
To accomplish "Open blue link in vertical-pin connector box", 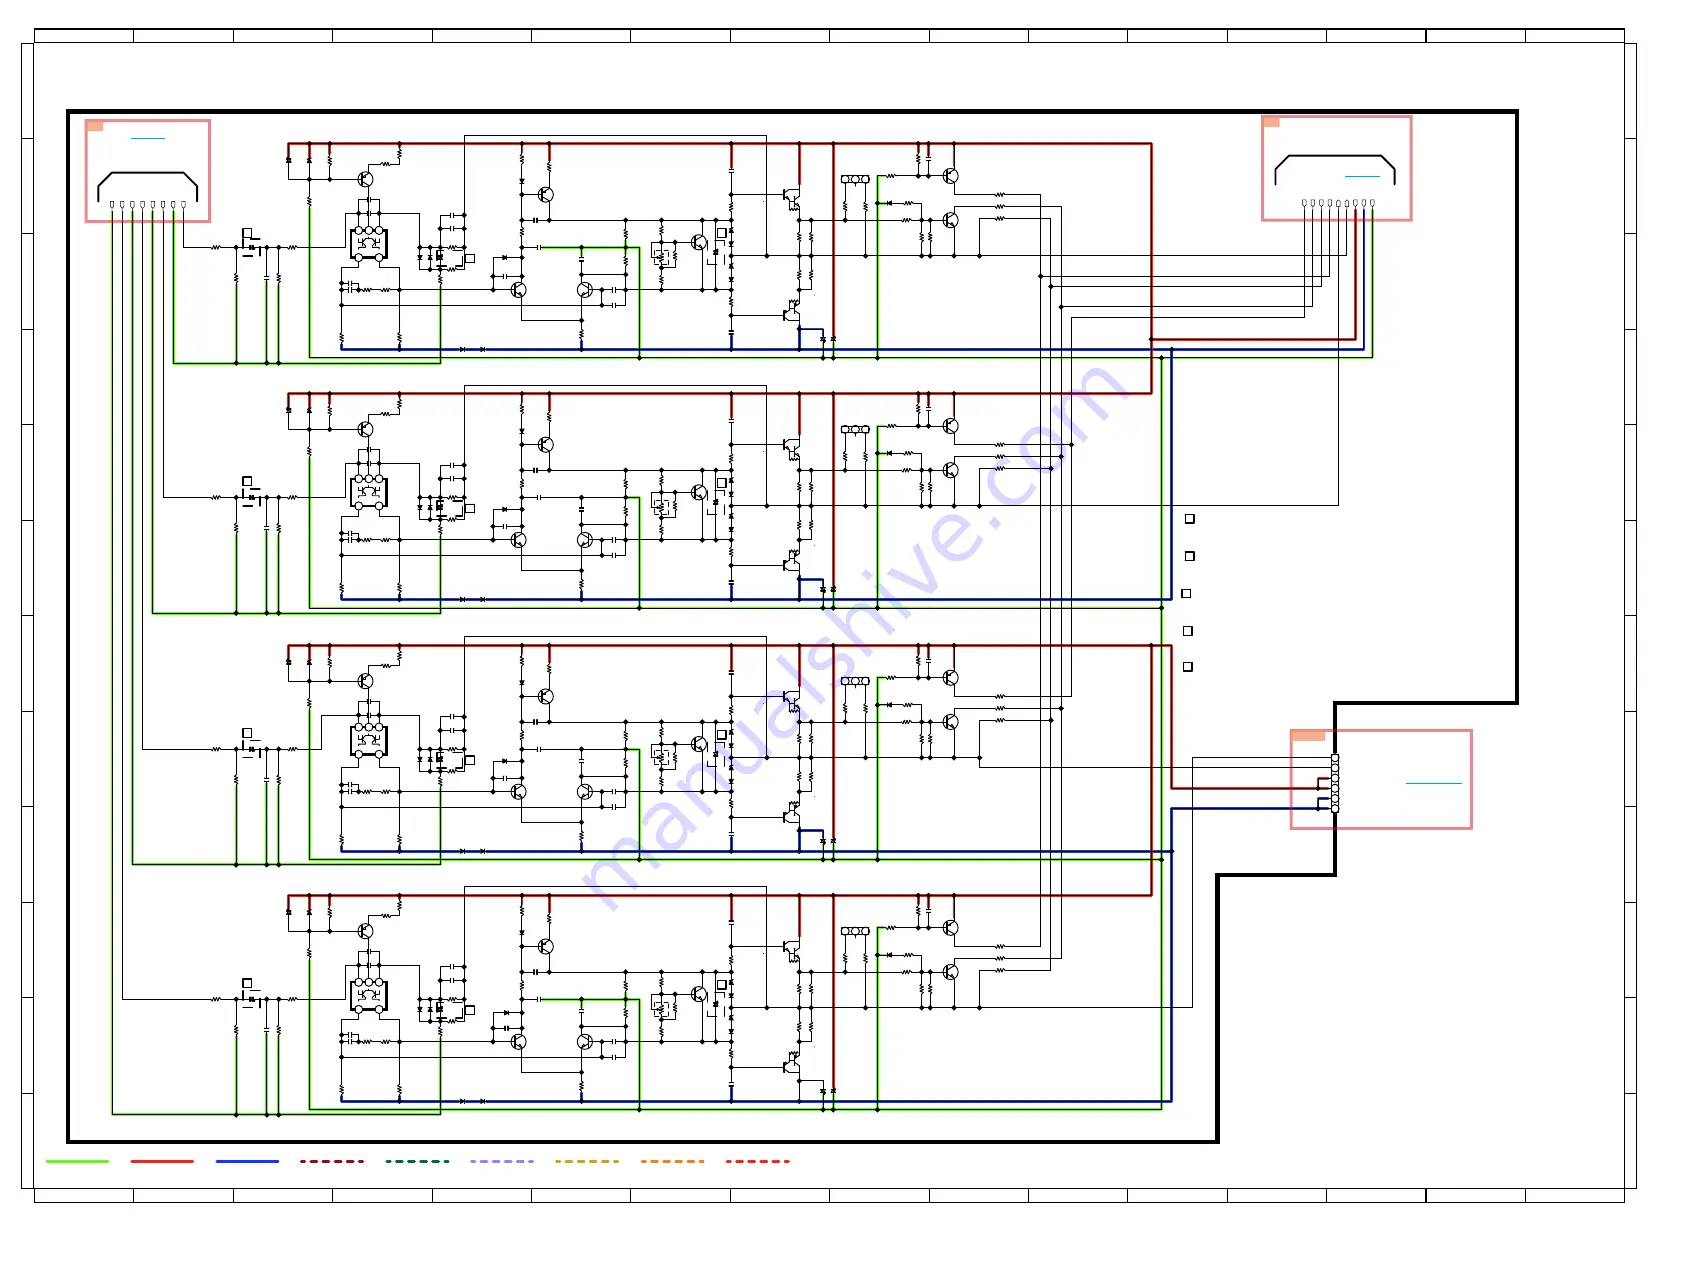I will [x=1434, y=783].
